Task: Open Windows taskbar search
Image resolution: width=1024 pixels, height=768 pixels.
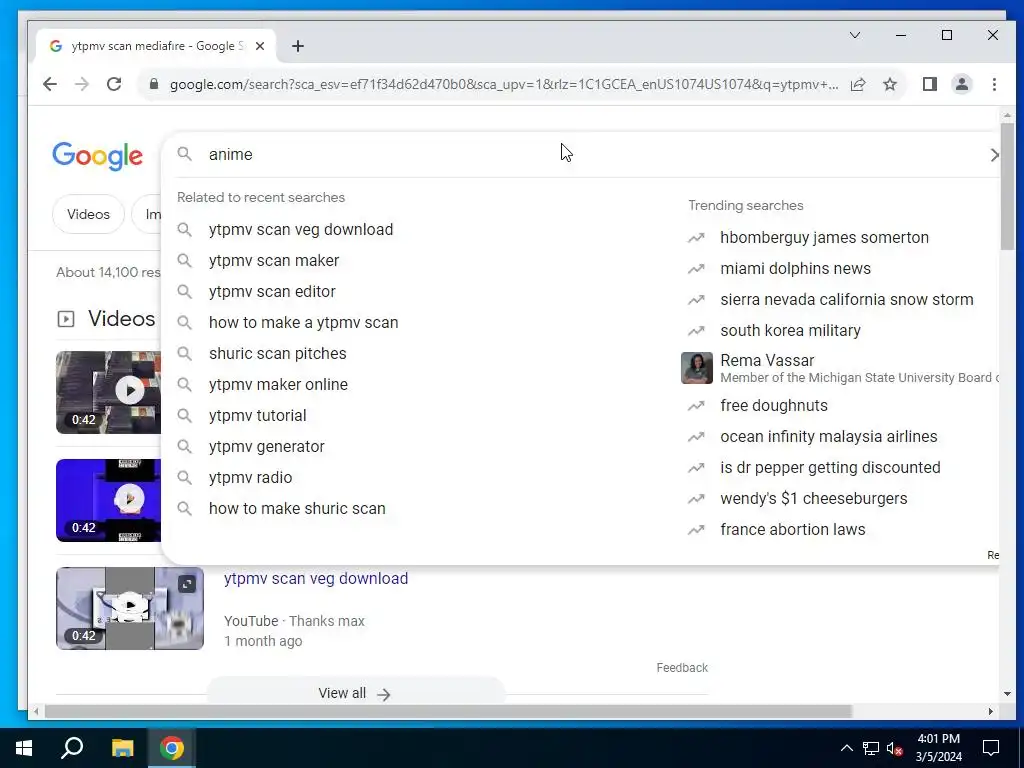Action: click(x=72, y=748)
